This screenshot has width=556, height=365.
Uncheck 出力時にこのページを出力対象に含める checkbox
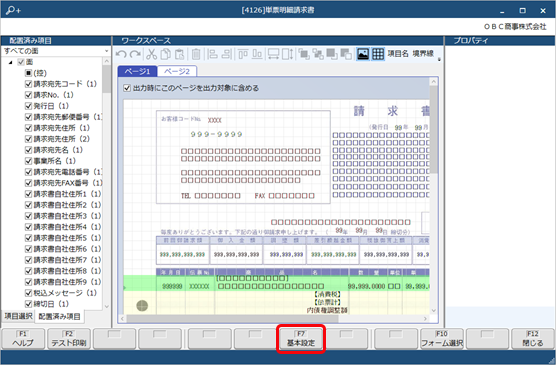click(x=127, y=88)
